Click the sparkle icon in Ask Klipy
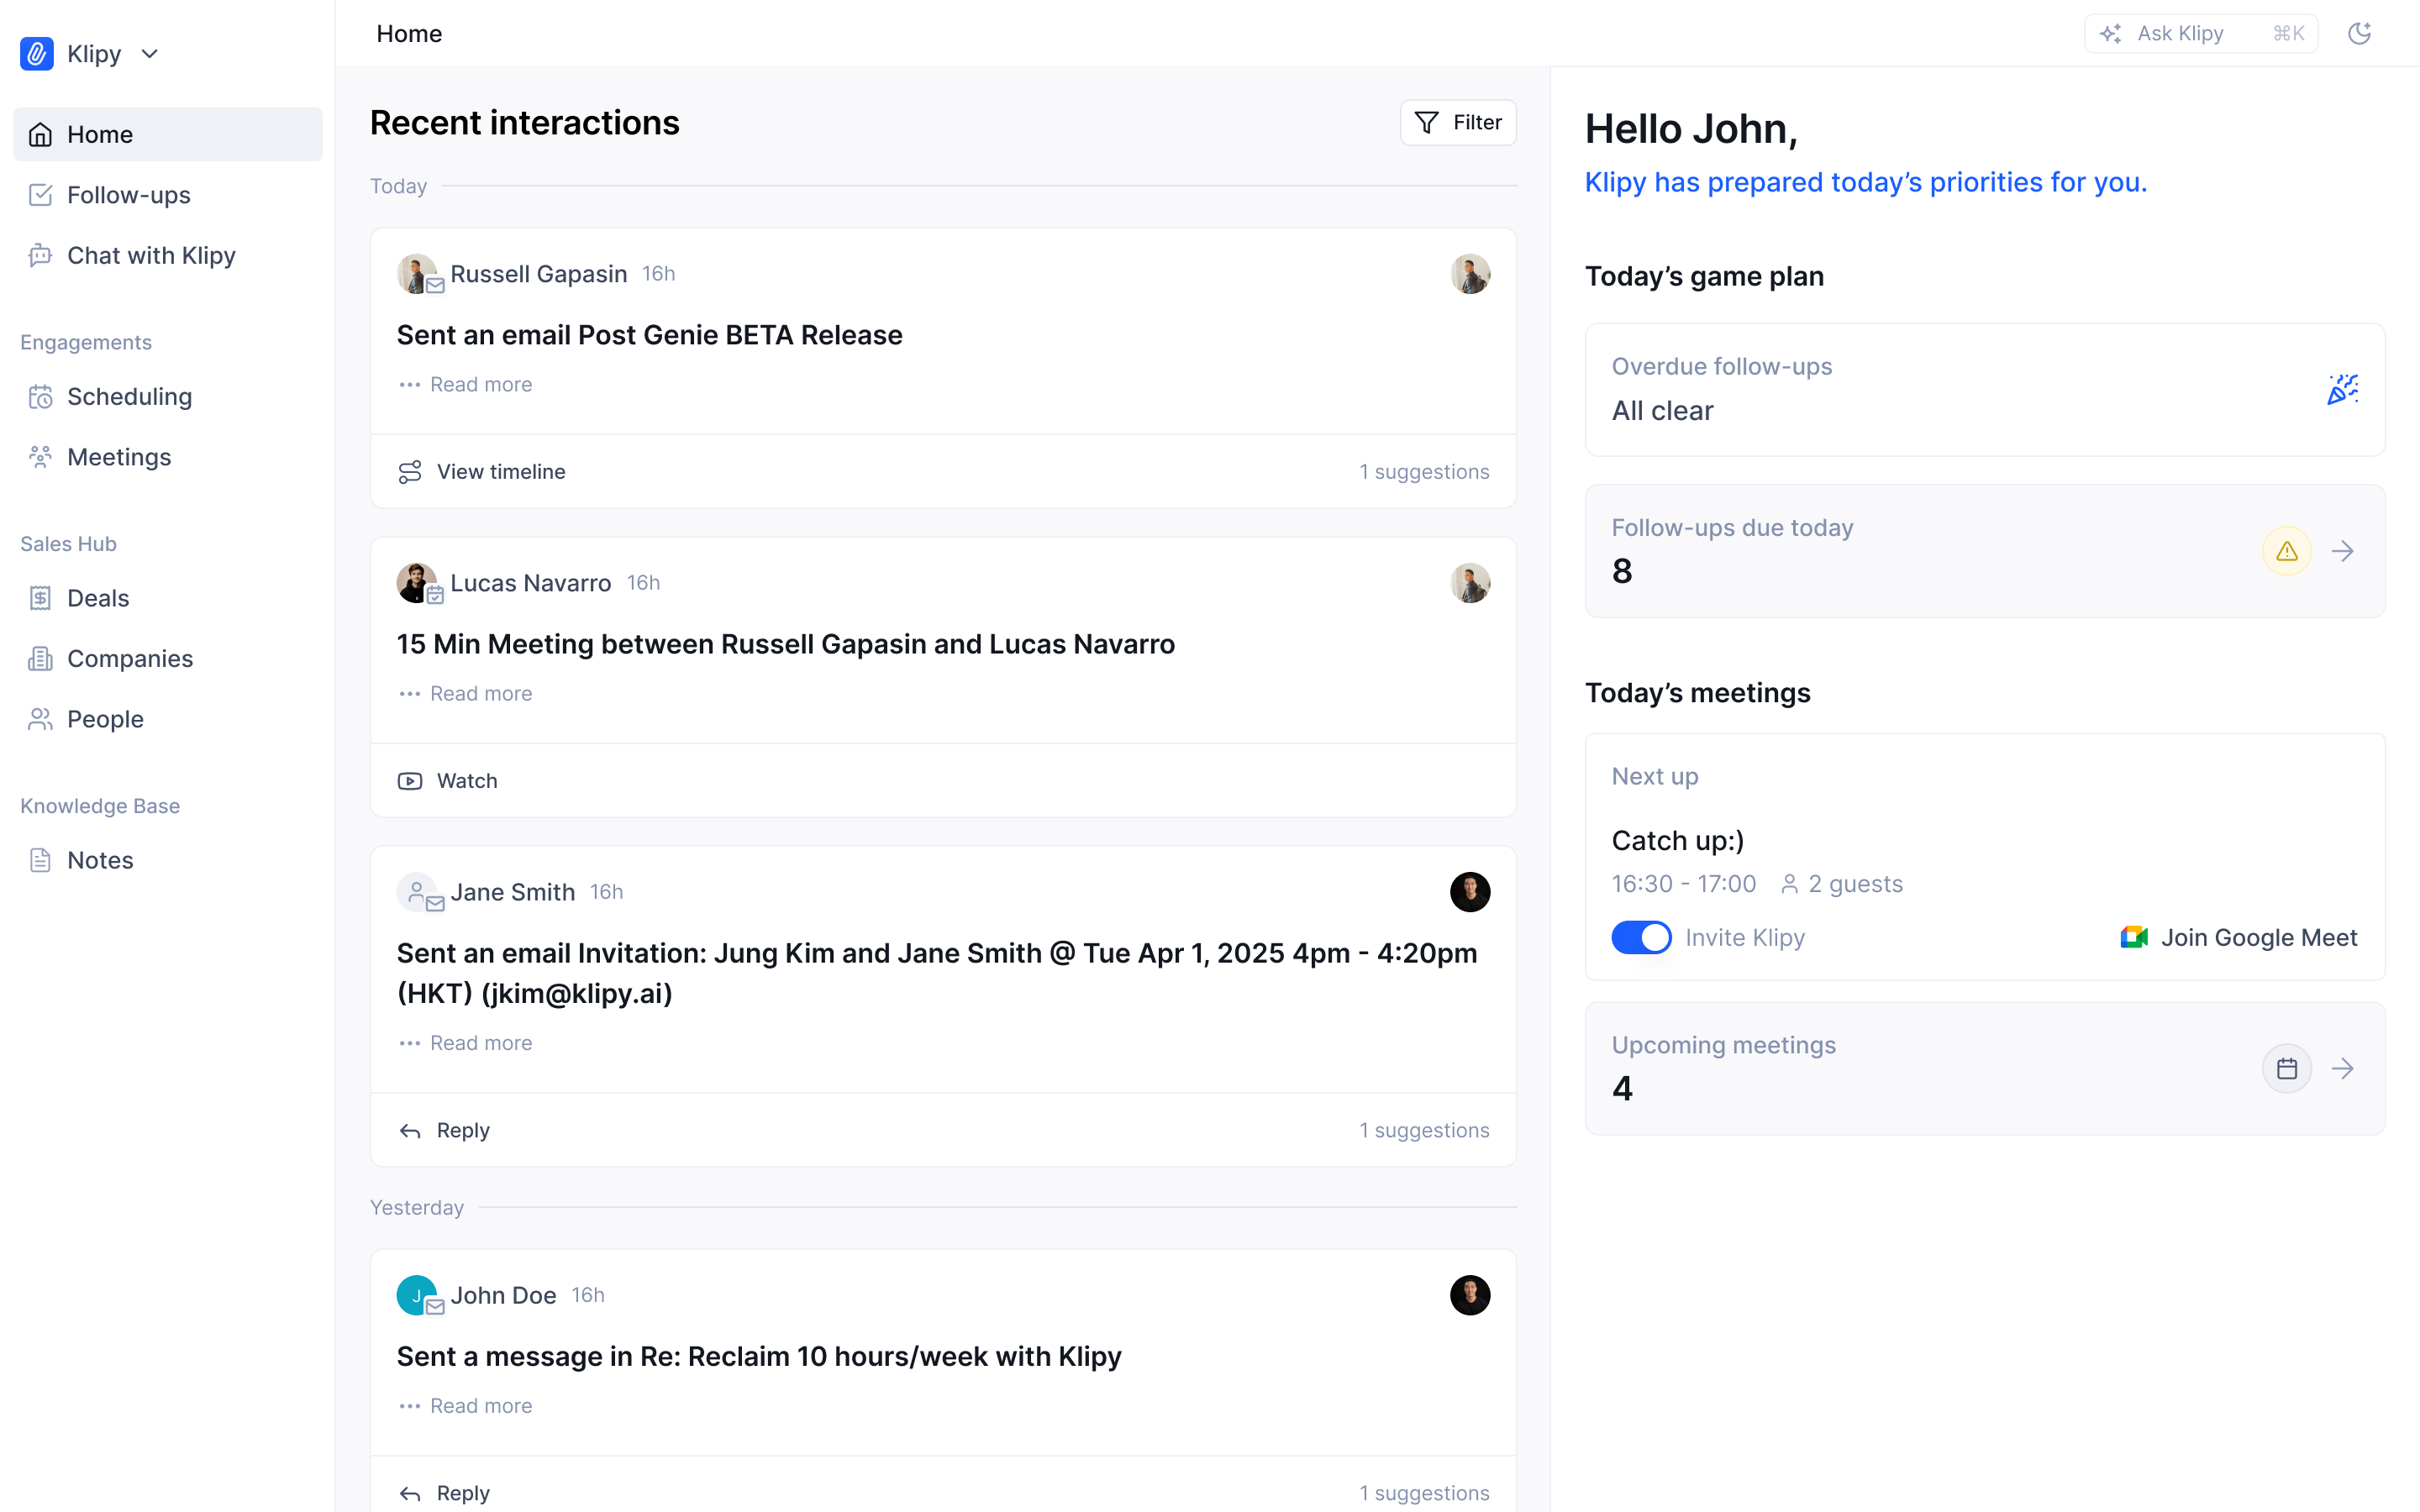Viewport: 2420px width, 1512px height. [2111, 34]
